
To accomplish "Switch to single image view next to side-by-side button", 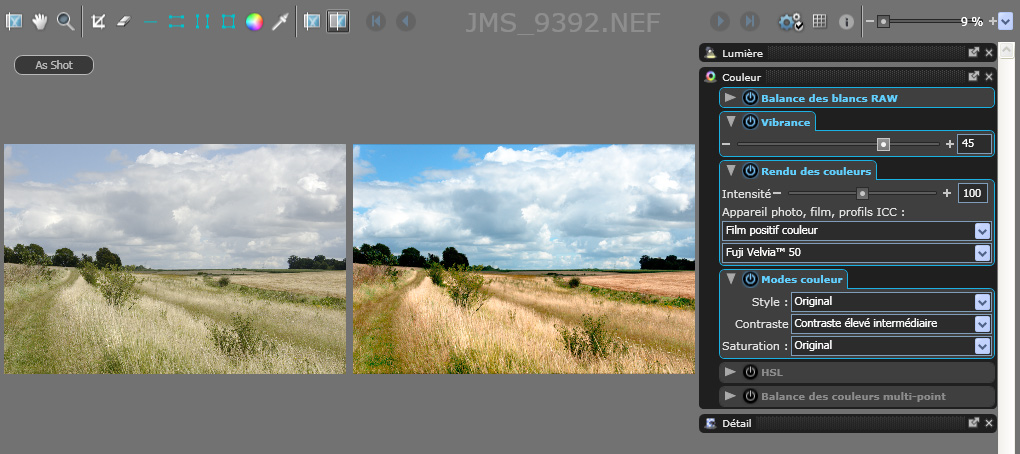I will 312,21.
